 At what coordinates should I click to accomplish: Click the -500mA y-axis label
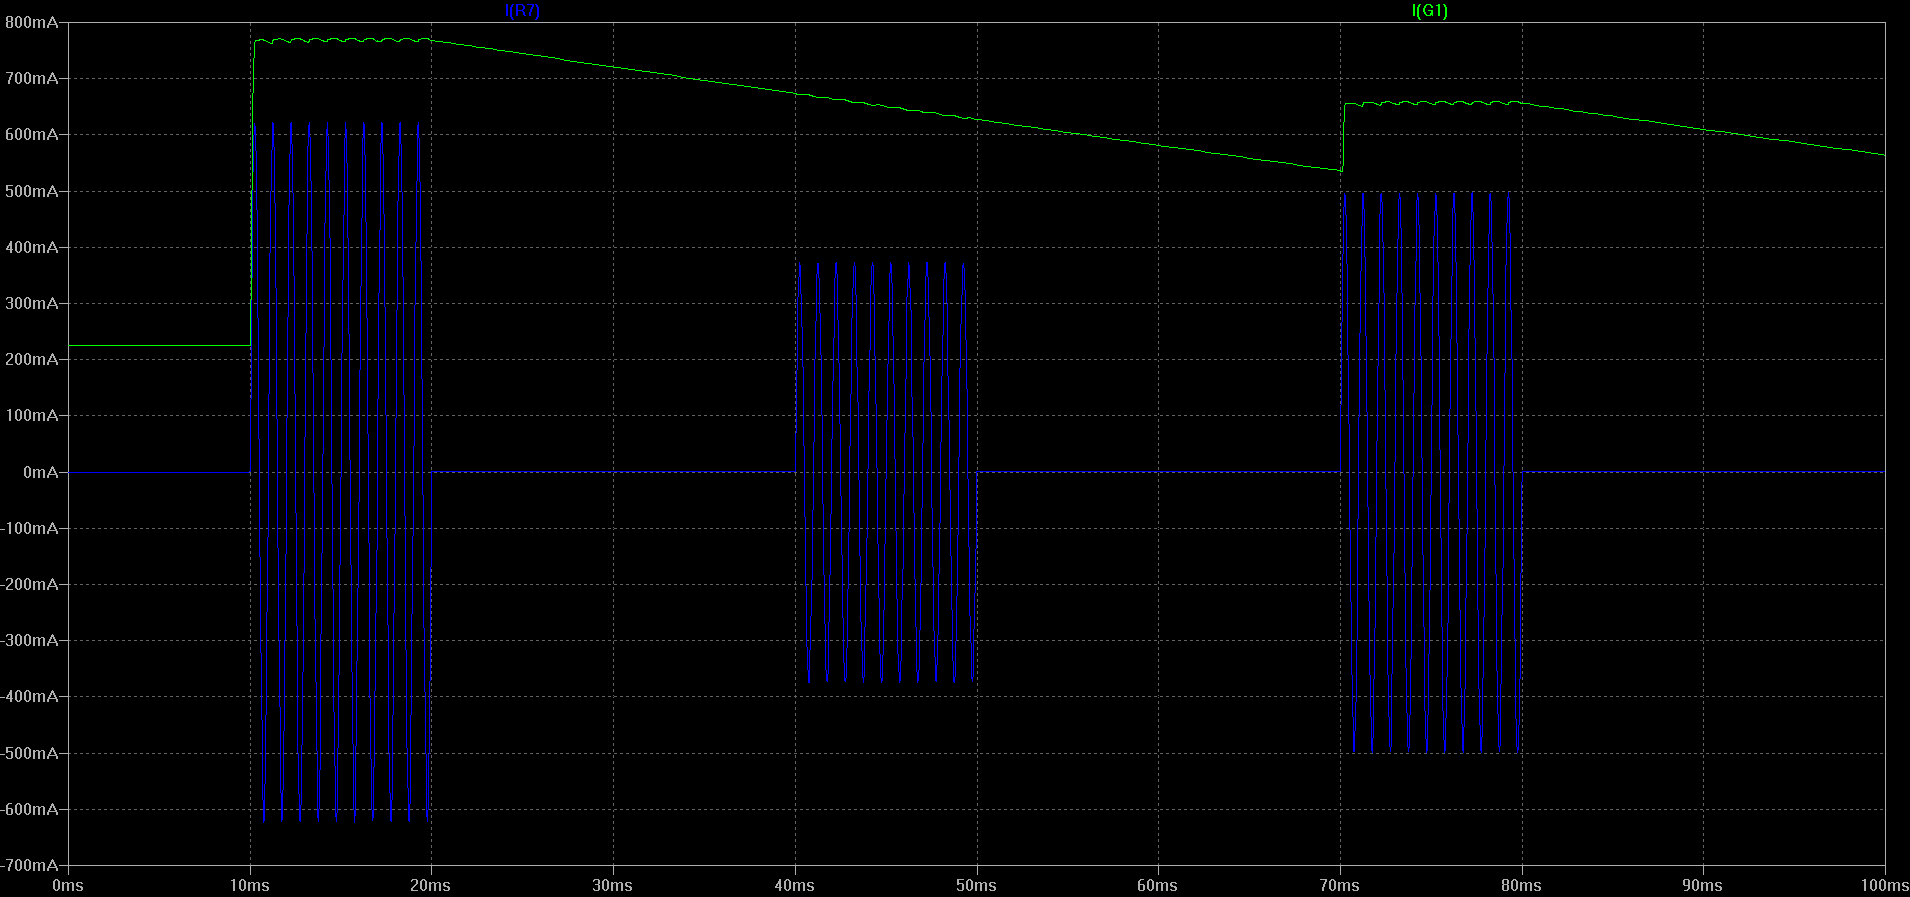pyautogui.click(x=30, y=753)
